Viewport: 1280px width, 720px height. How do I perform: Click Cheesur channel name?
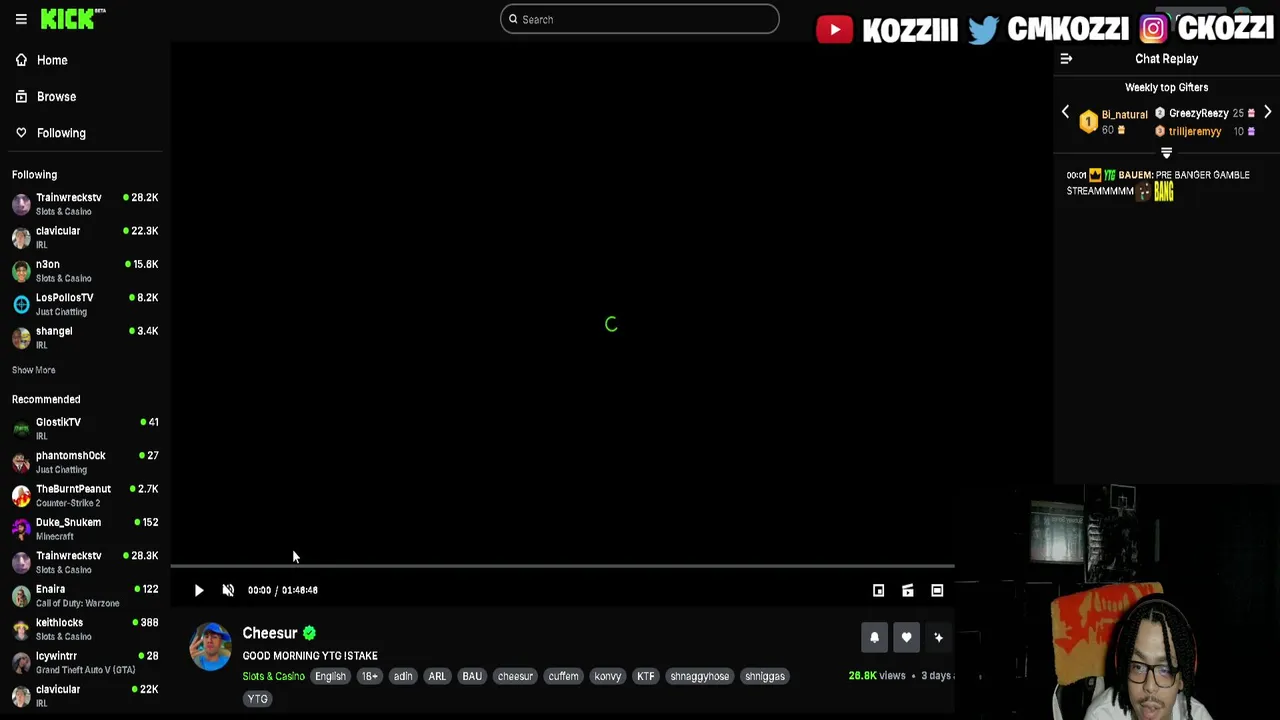270,633
